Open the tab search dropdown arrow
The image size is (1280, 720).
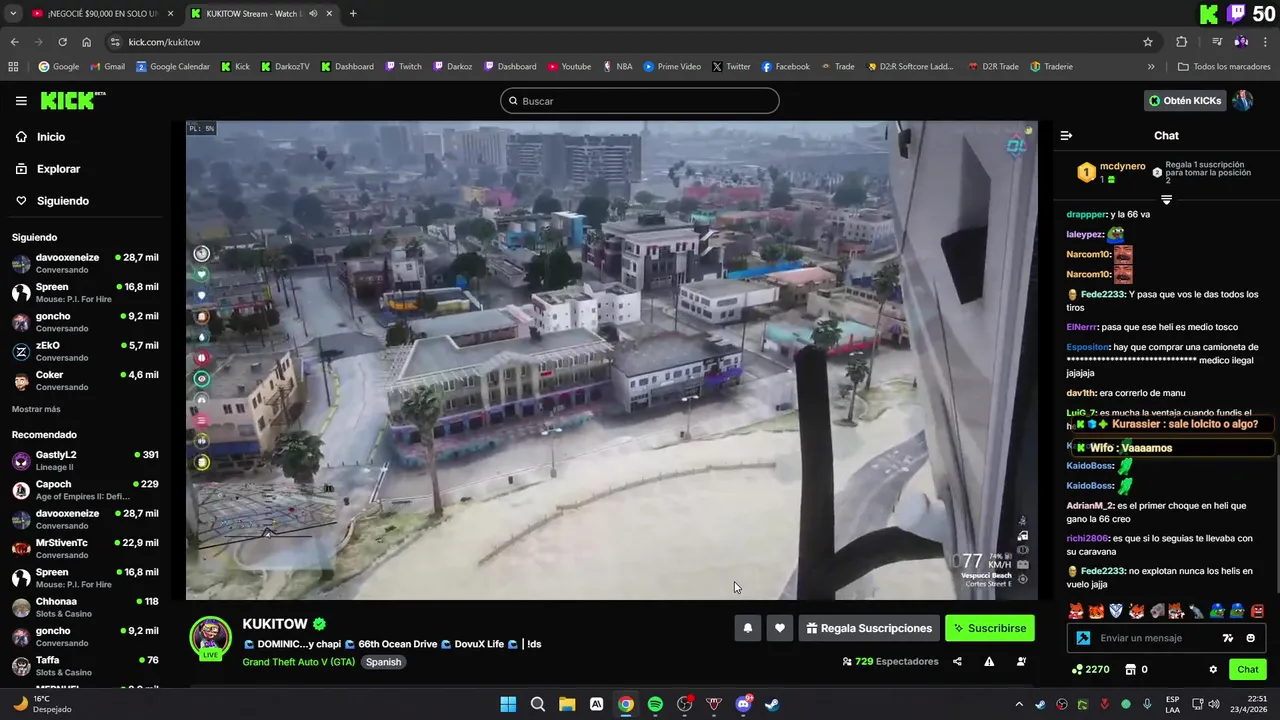tap(13, 14)
